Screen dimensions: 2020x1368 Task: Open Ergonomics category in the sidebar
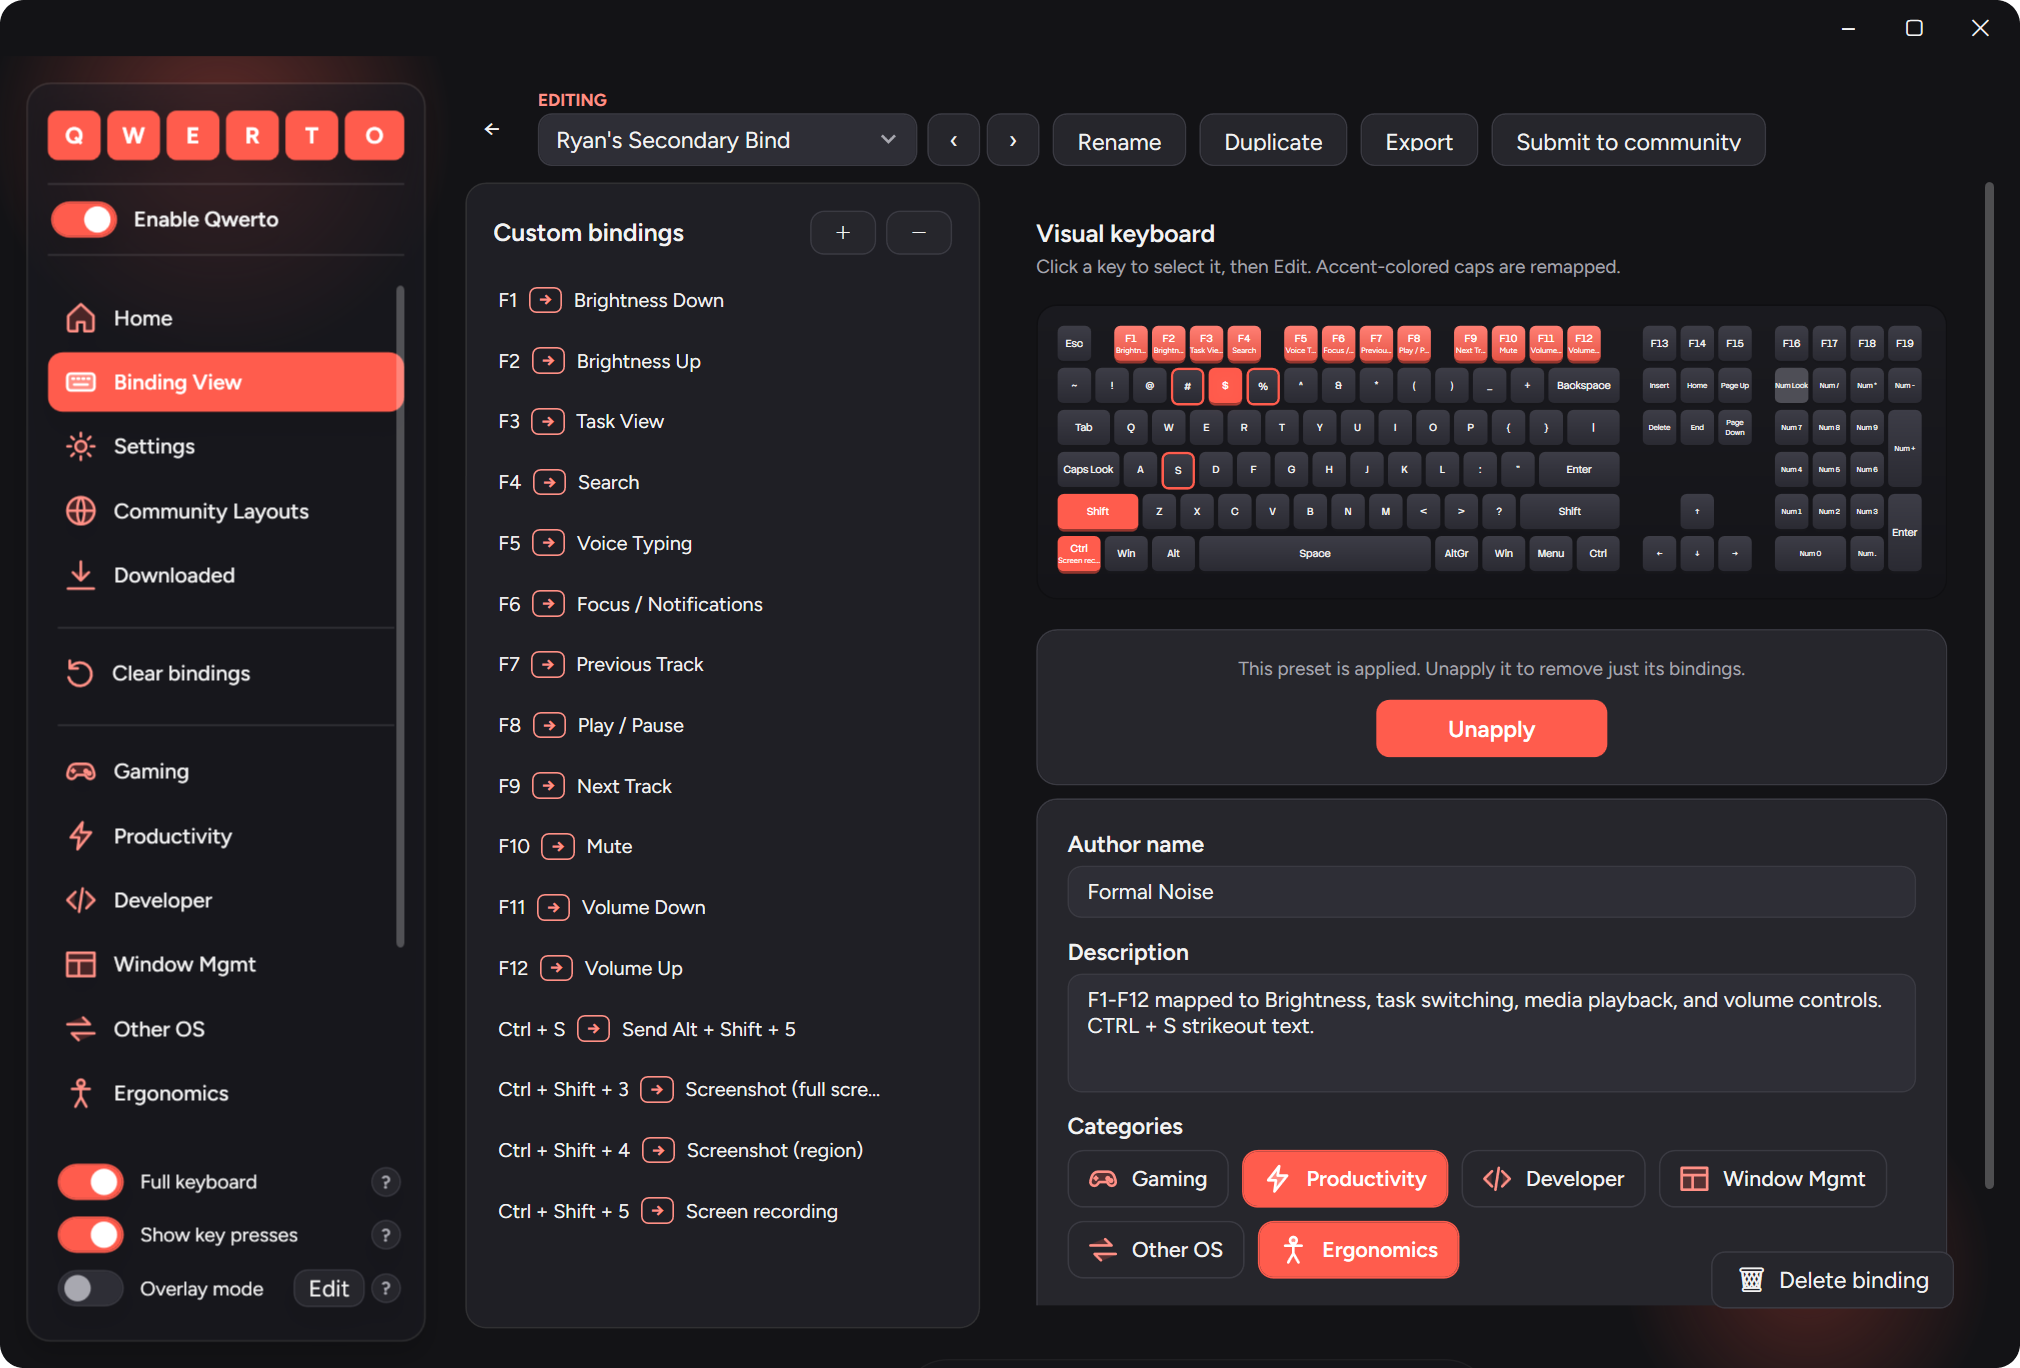[225, 1093]
